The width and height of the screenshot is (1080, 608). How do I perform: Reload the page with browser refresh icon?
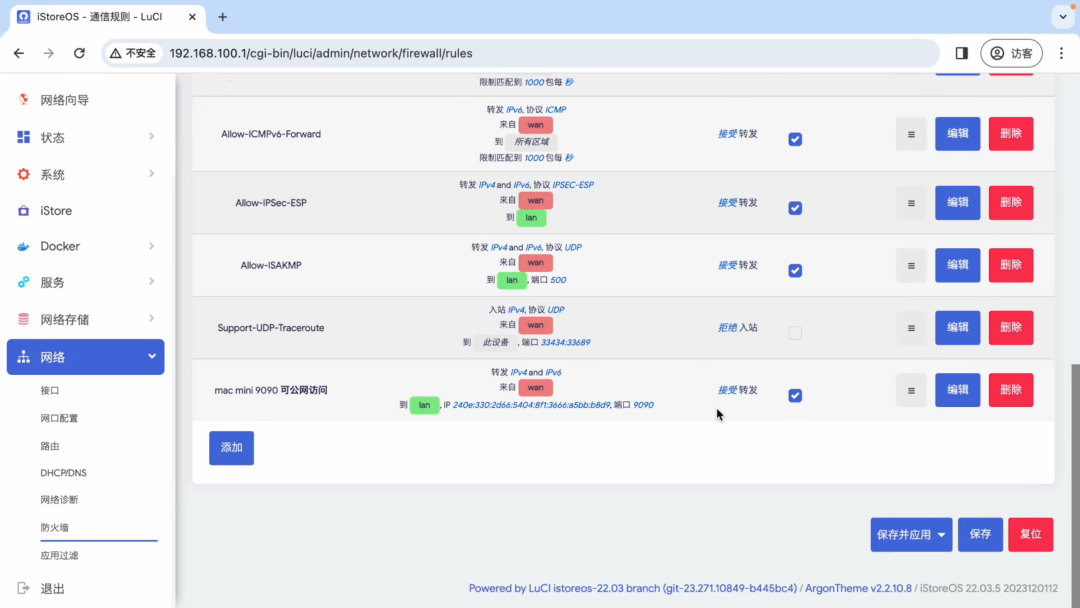(x=79, y=53)
